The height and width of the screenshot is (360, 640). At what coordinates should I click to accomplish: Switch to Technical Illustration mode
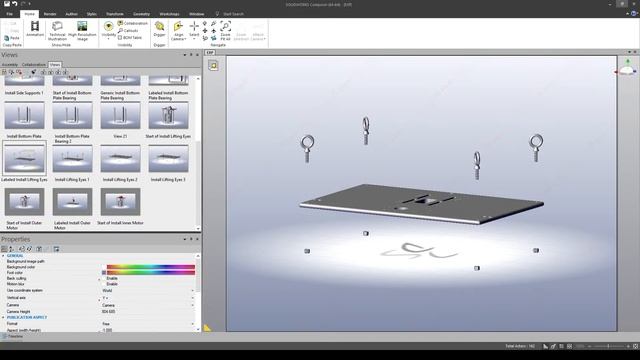click(x=57, y=30)
